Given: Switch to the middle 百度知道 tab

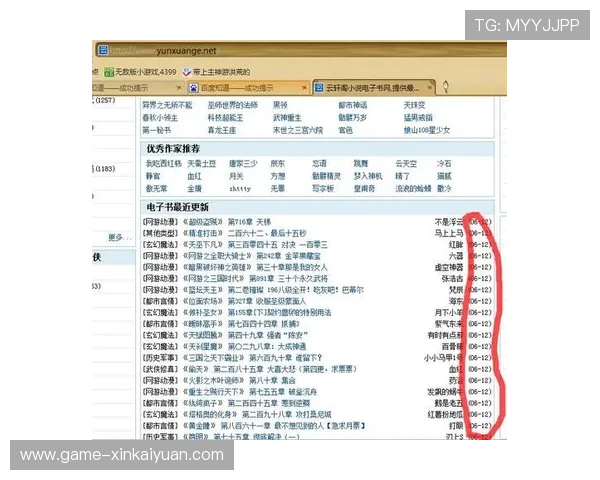Looking at the screenshot, I should [248, 88].
